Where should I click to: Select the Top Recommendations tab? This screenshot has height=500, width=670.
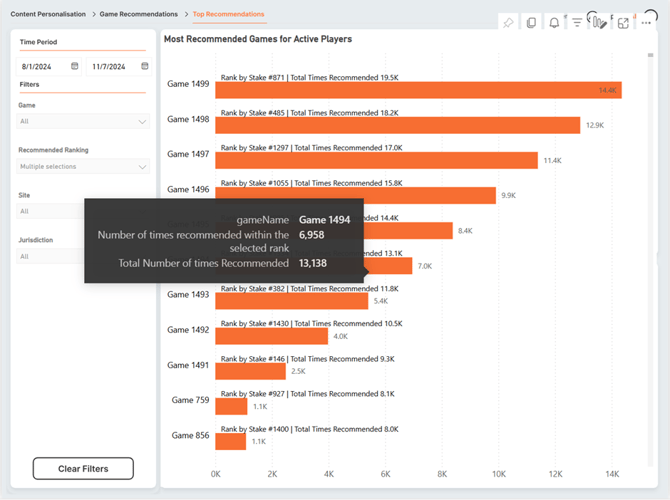[228, 14]
